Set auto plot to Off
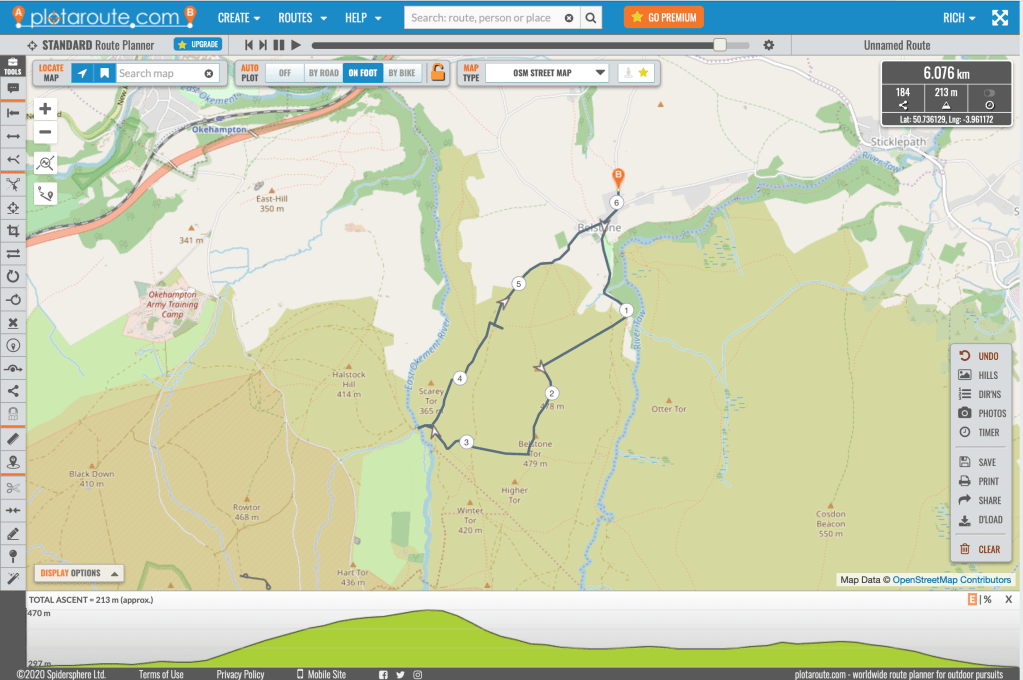Screen dimensions: 1023x680 point(285,73)
